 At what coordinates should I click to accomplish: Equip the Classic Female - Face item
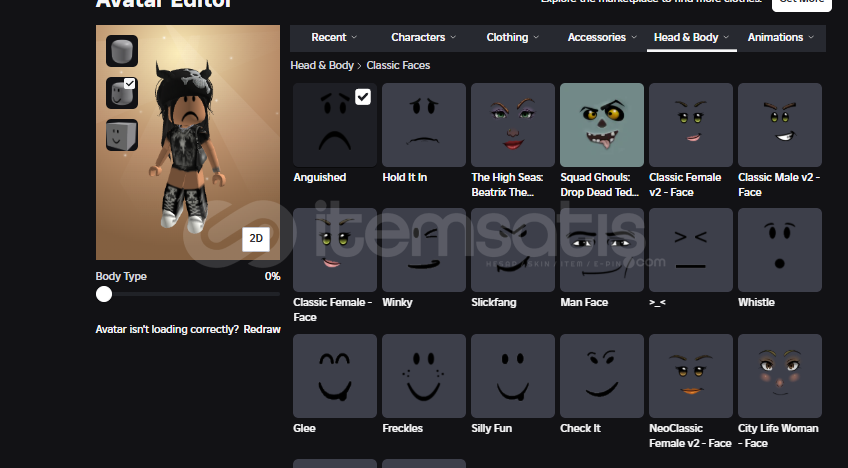pyautogui.click(x=335, y=250)
